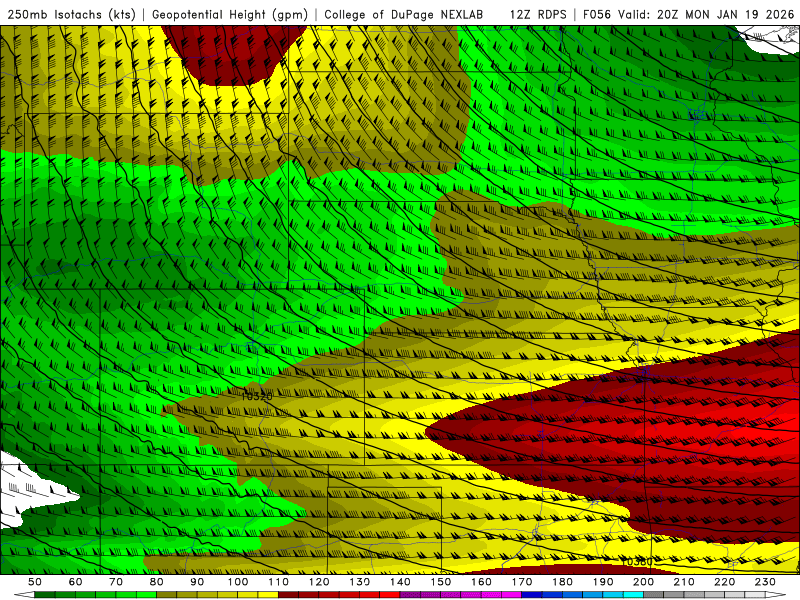Click 'College of DuPage NEXLAB' header text
800x600 pixels.
(404, 14)
